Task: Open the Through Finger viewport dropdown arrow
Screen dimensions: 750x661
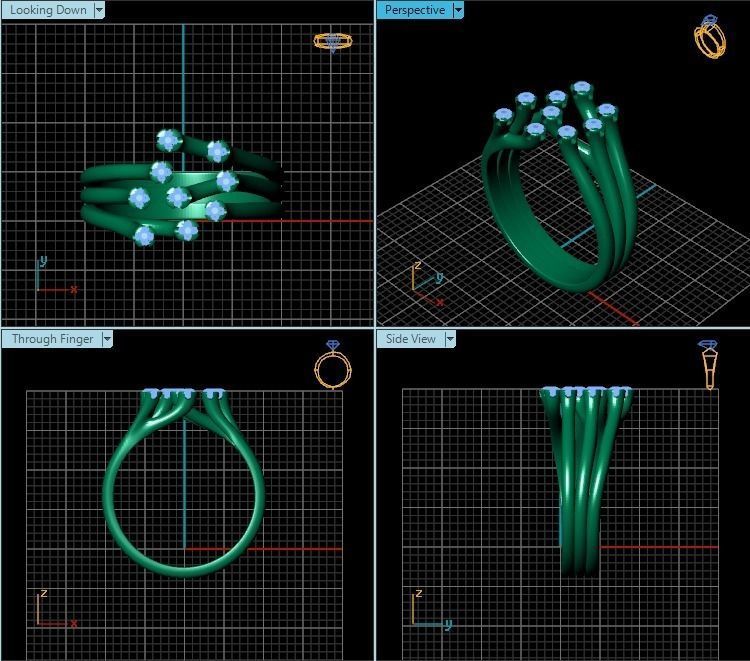Action: point(107,339)
